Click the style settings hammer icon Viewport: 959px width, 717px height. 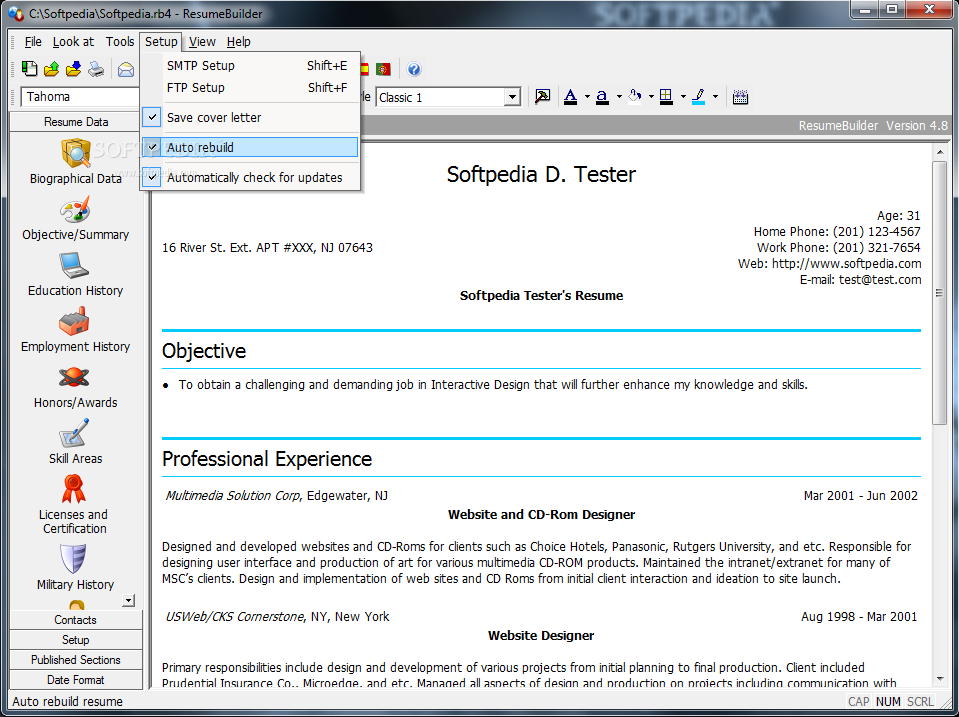(x=542, y=97)
